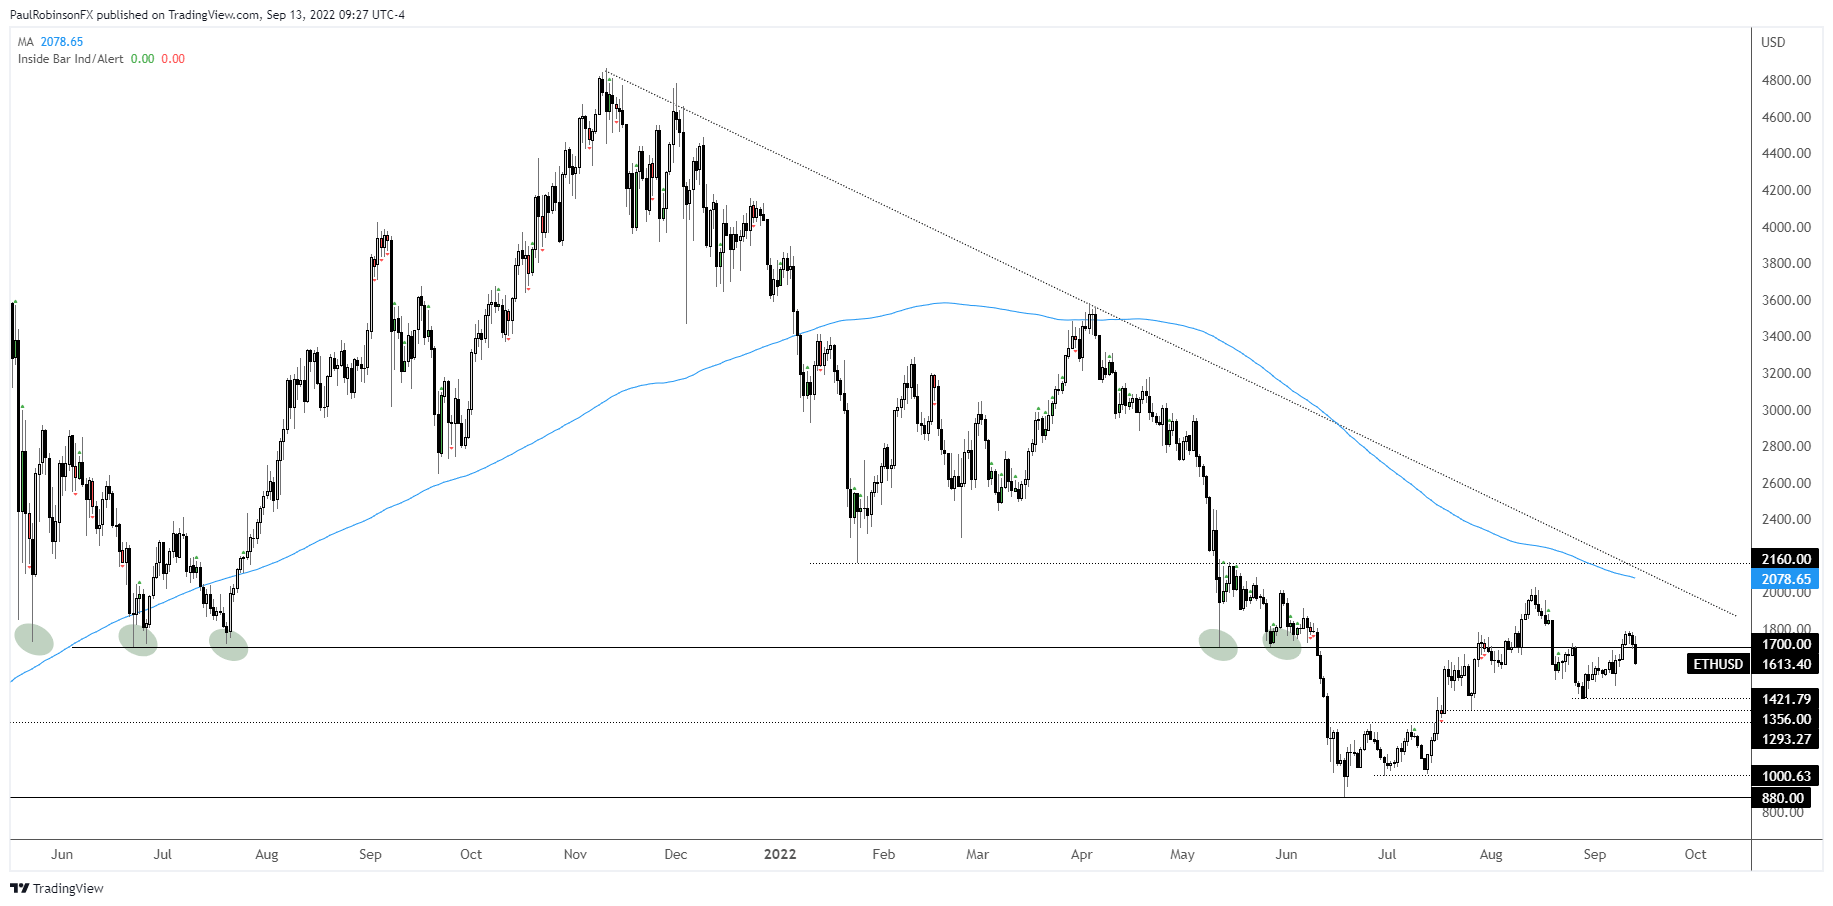Click the PaulRobinsonFX published attribution text
The height and width of the screenshot is (906, 1833).
click(207, 15)
